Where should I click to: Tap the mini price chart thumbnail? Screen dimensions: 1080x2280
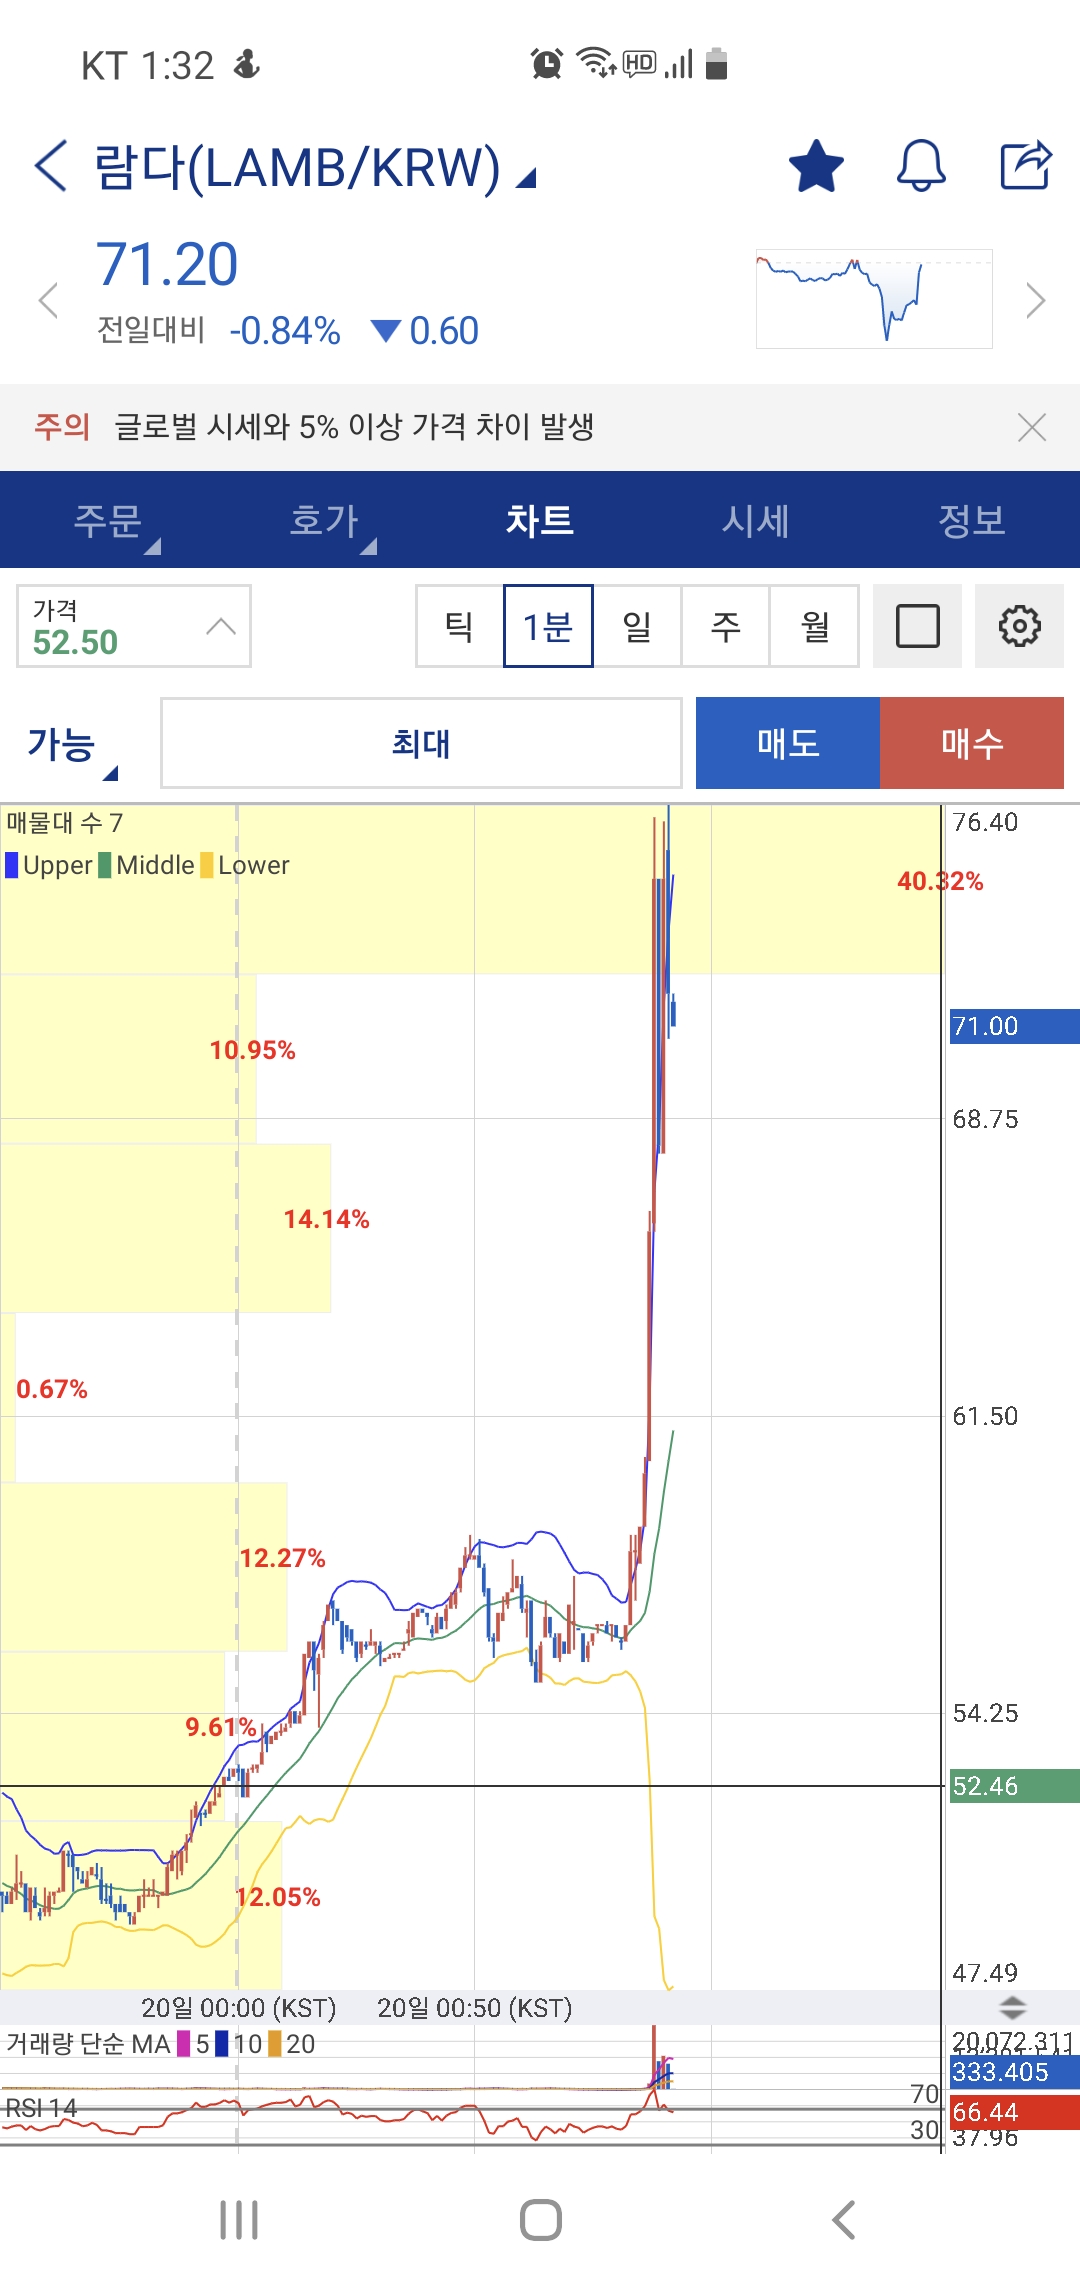(874, 299)
